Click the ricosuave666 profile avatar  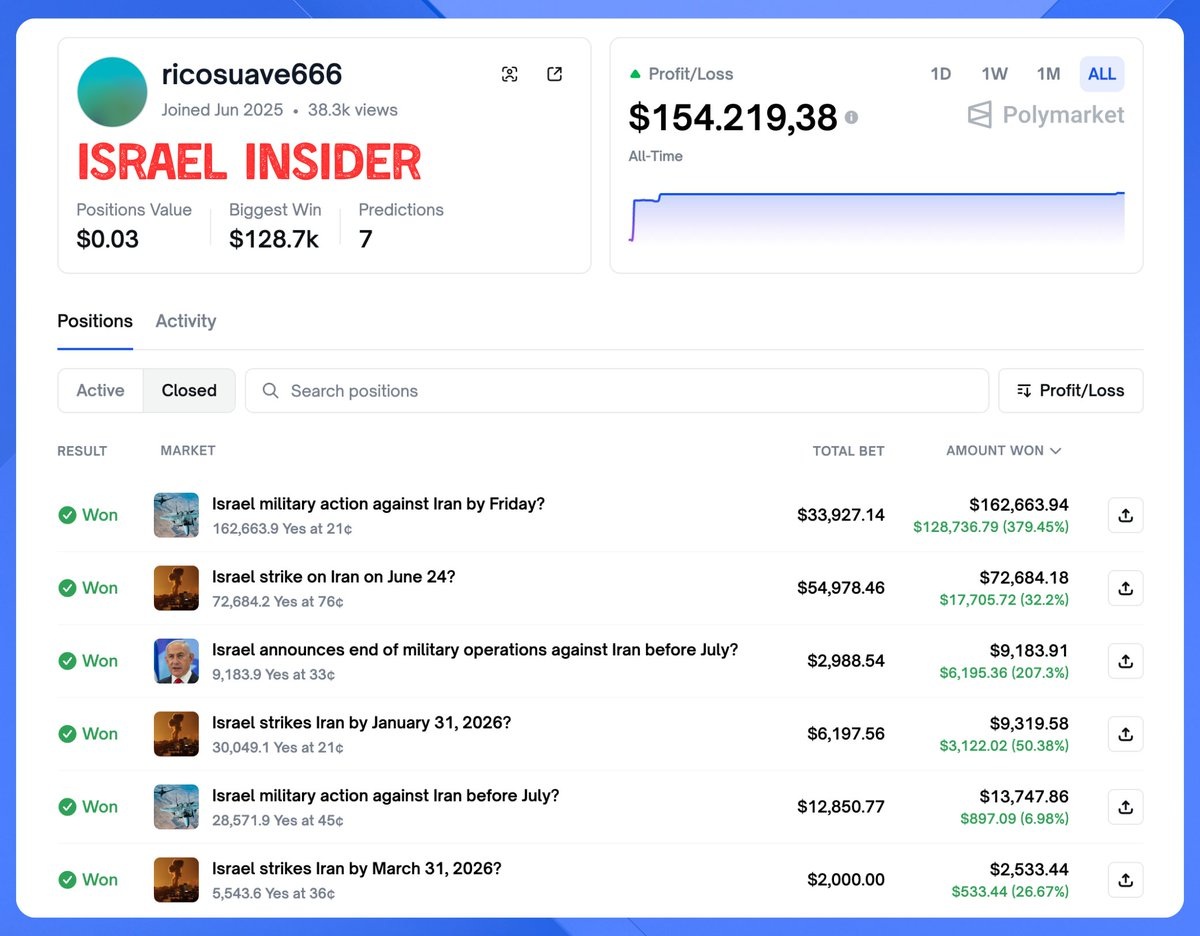tap(112, 92)
